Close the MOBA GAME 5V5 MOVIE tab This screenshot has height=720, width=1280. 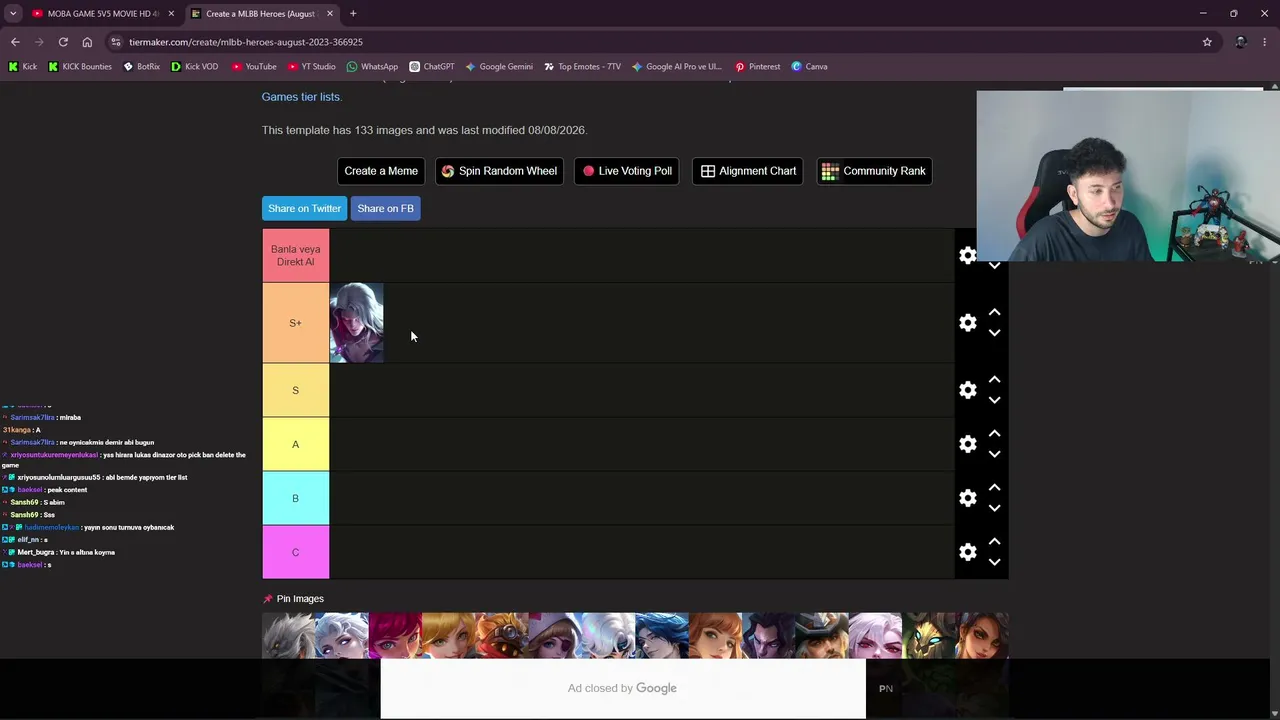[x=171, y=14]
